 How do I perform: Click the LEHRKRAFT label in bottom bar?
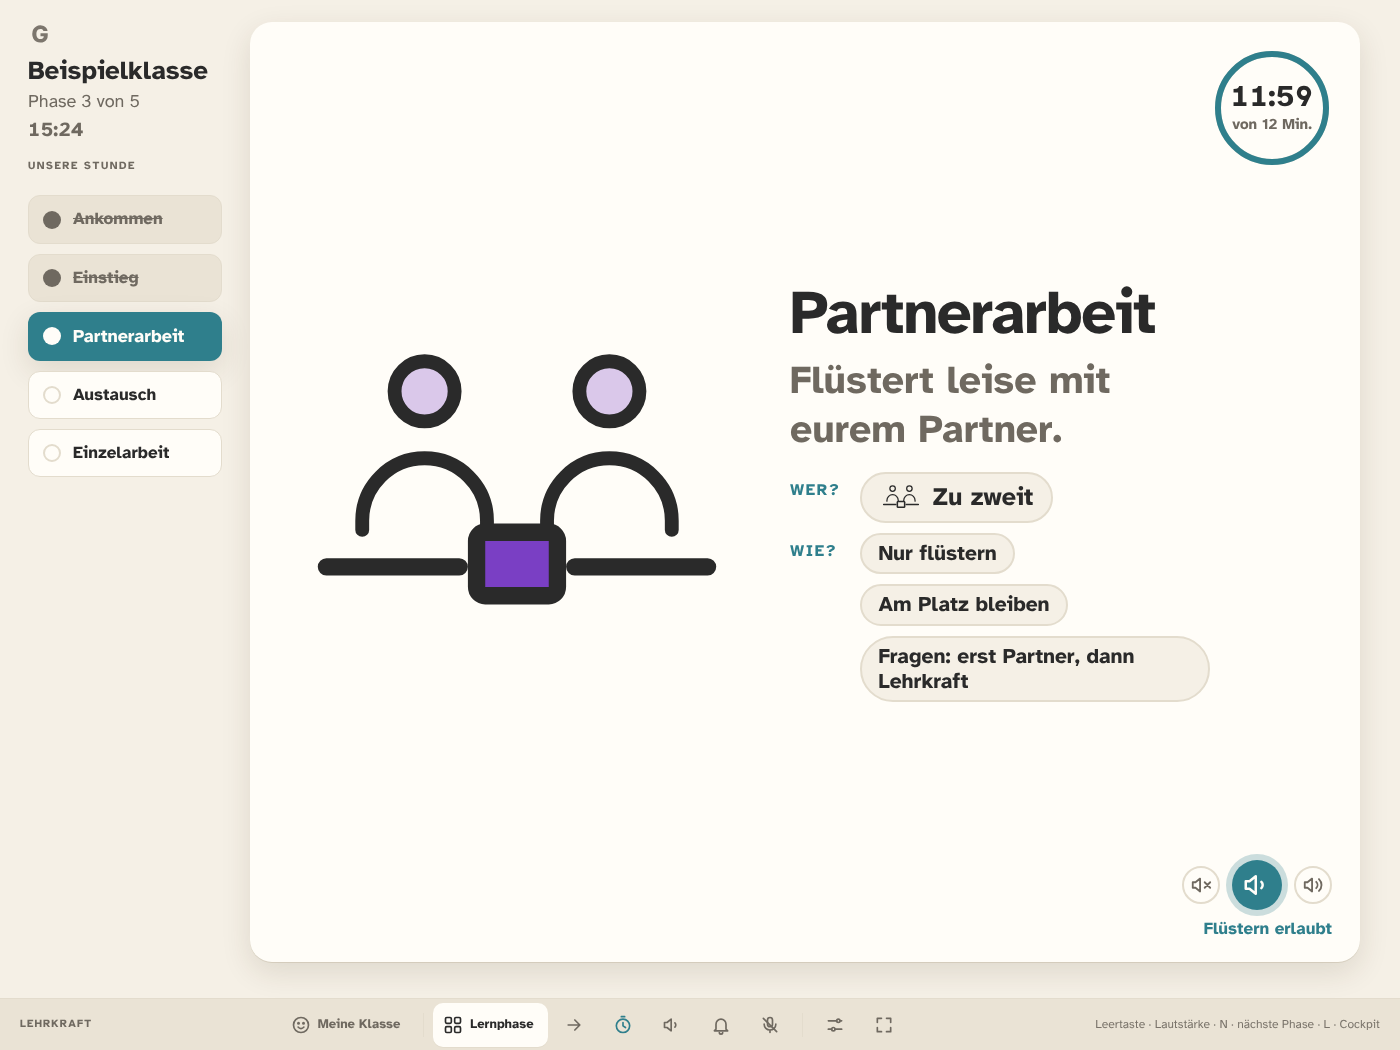56,1024
